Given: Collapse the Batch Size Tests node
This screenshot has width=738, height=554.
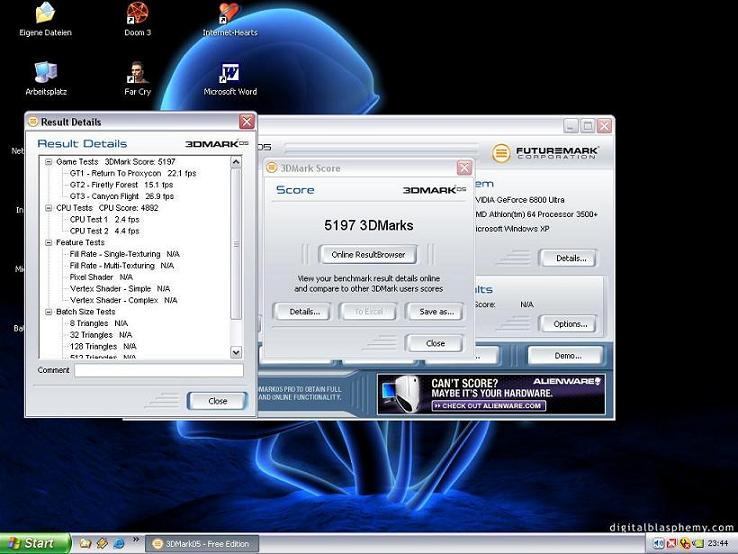Looking at the screenshot, I should pos(48,312).
